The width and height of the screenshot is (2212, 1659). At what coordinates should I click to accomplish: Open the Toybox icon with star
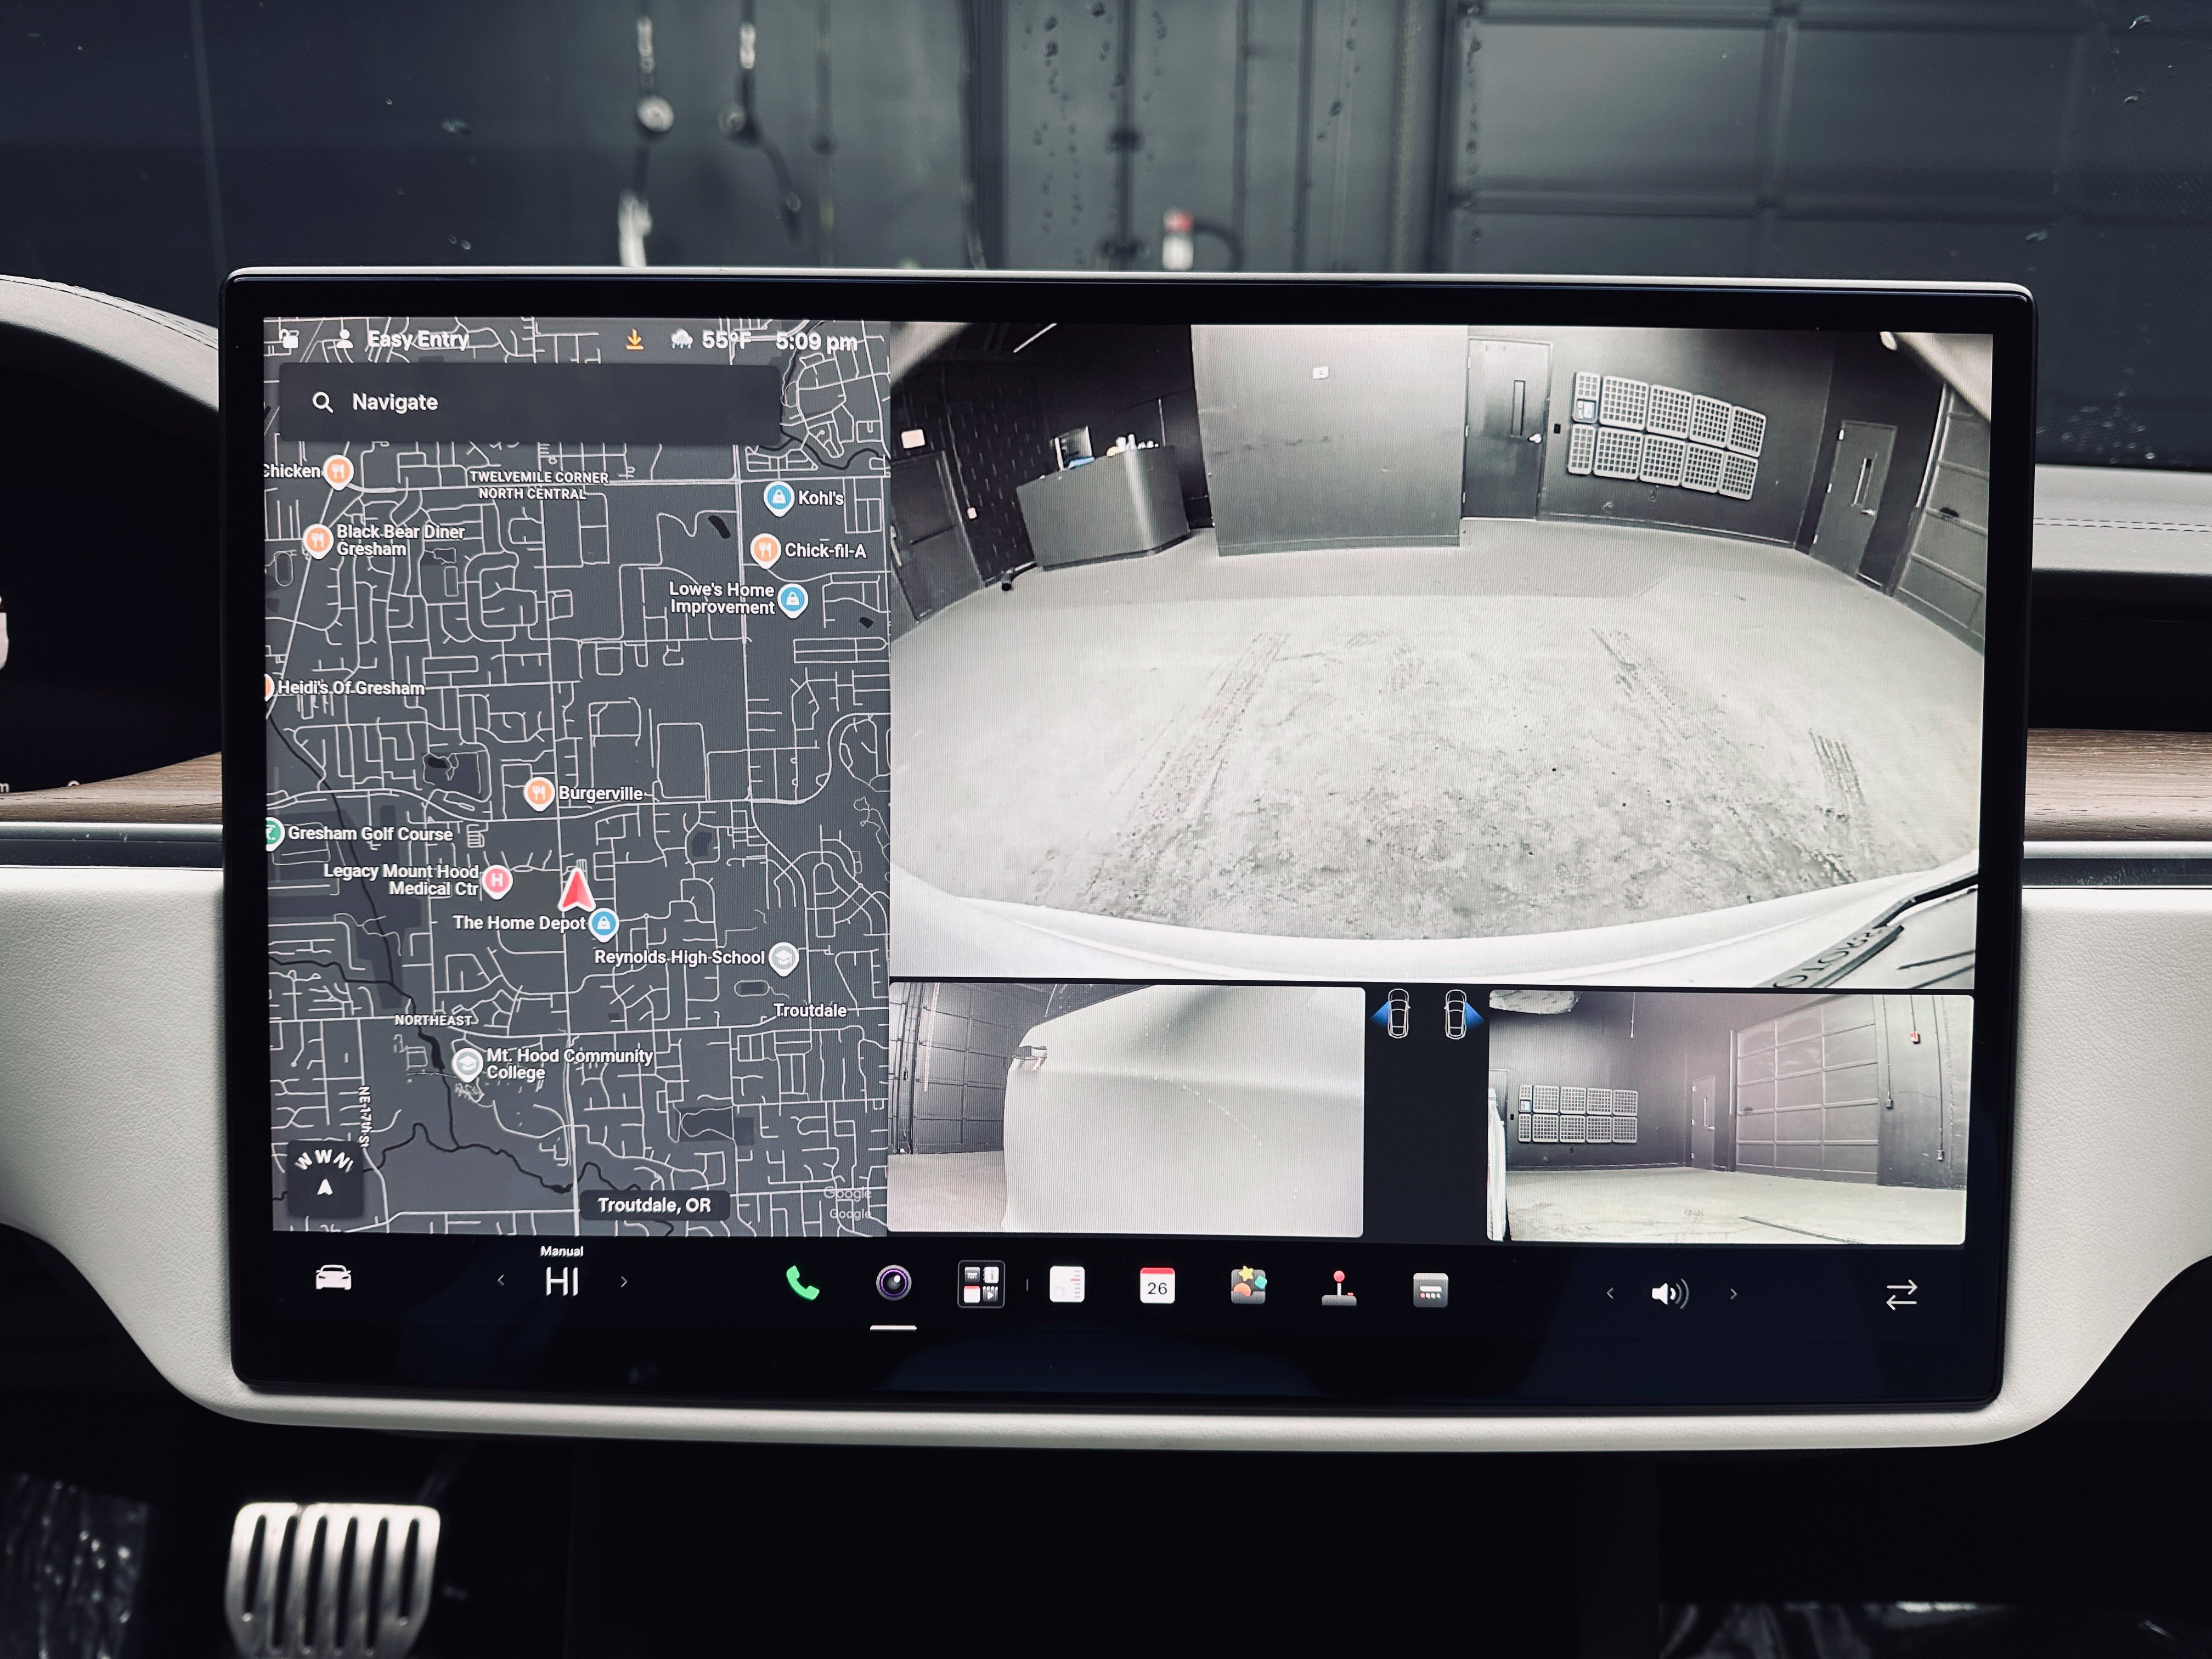[1248, 1286]
